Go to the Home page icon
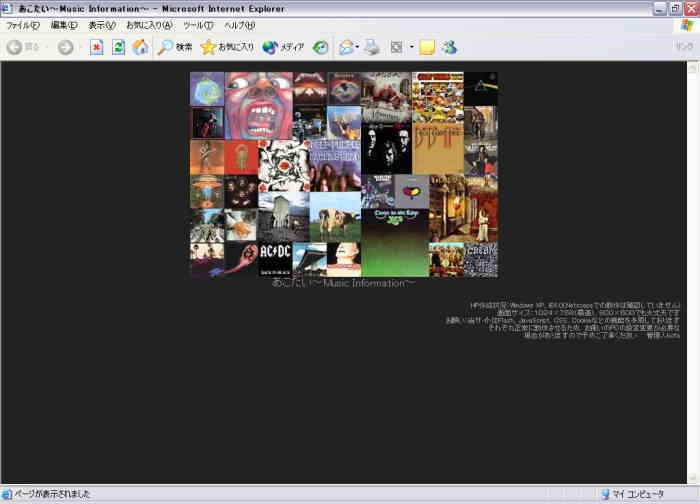Image resolution: width=700 pixels, height=504 pixels. (140, 47)
